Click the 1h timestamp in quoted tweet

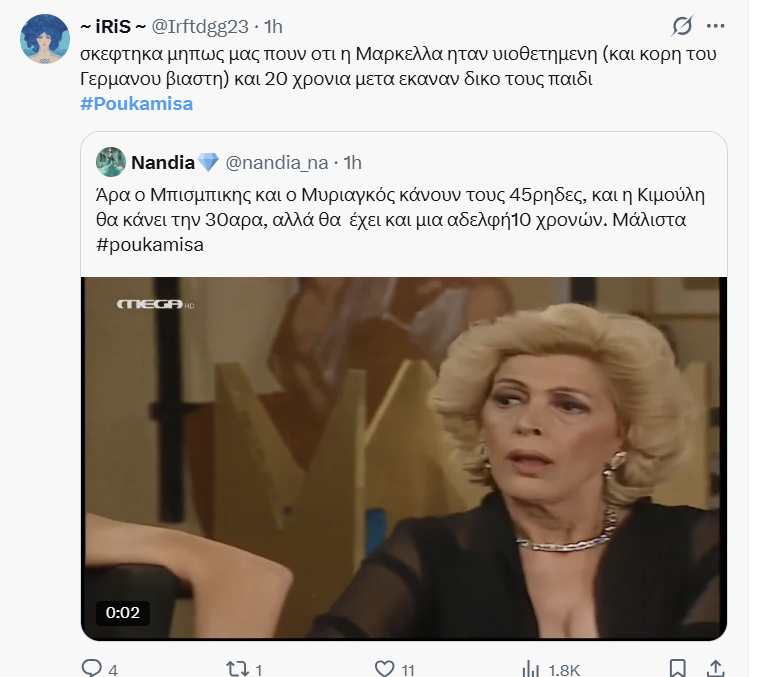(x=353, y=163)
